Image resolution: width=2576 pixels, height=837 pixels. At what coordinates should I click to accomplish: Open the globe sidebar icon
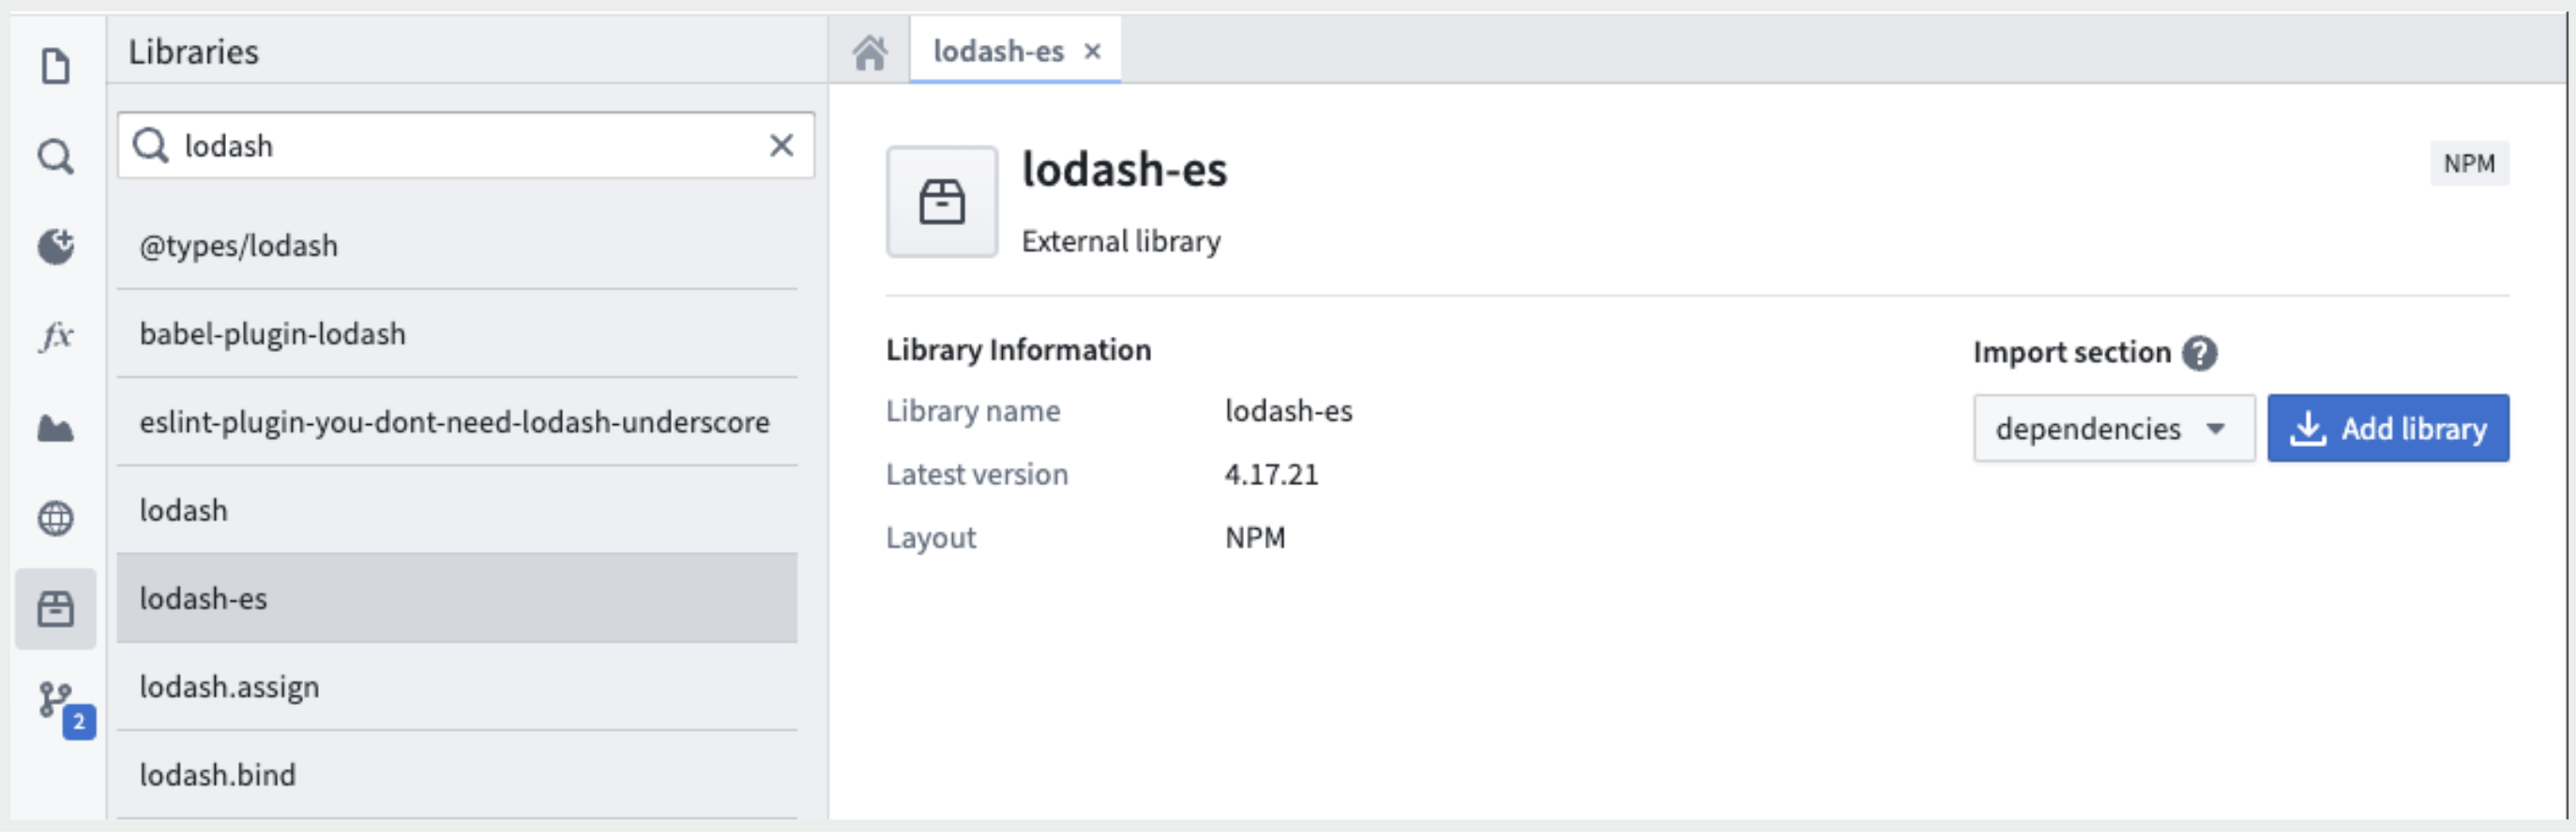[x=55, y=518]
